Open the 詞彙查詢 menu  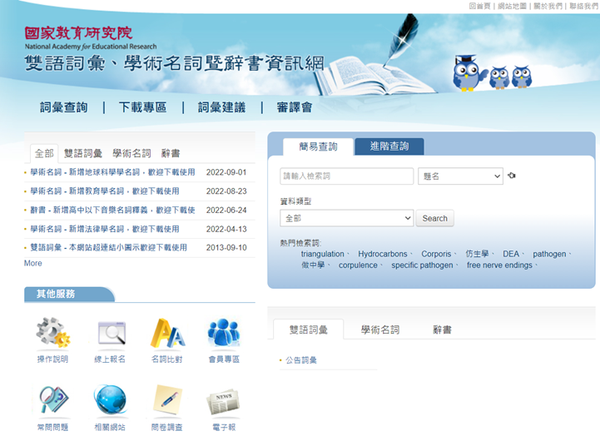64,107
